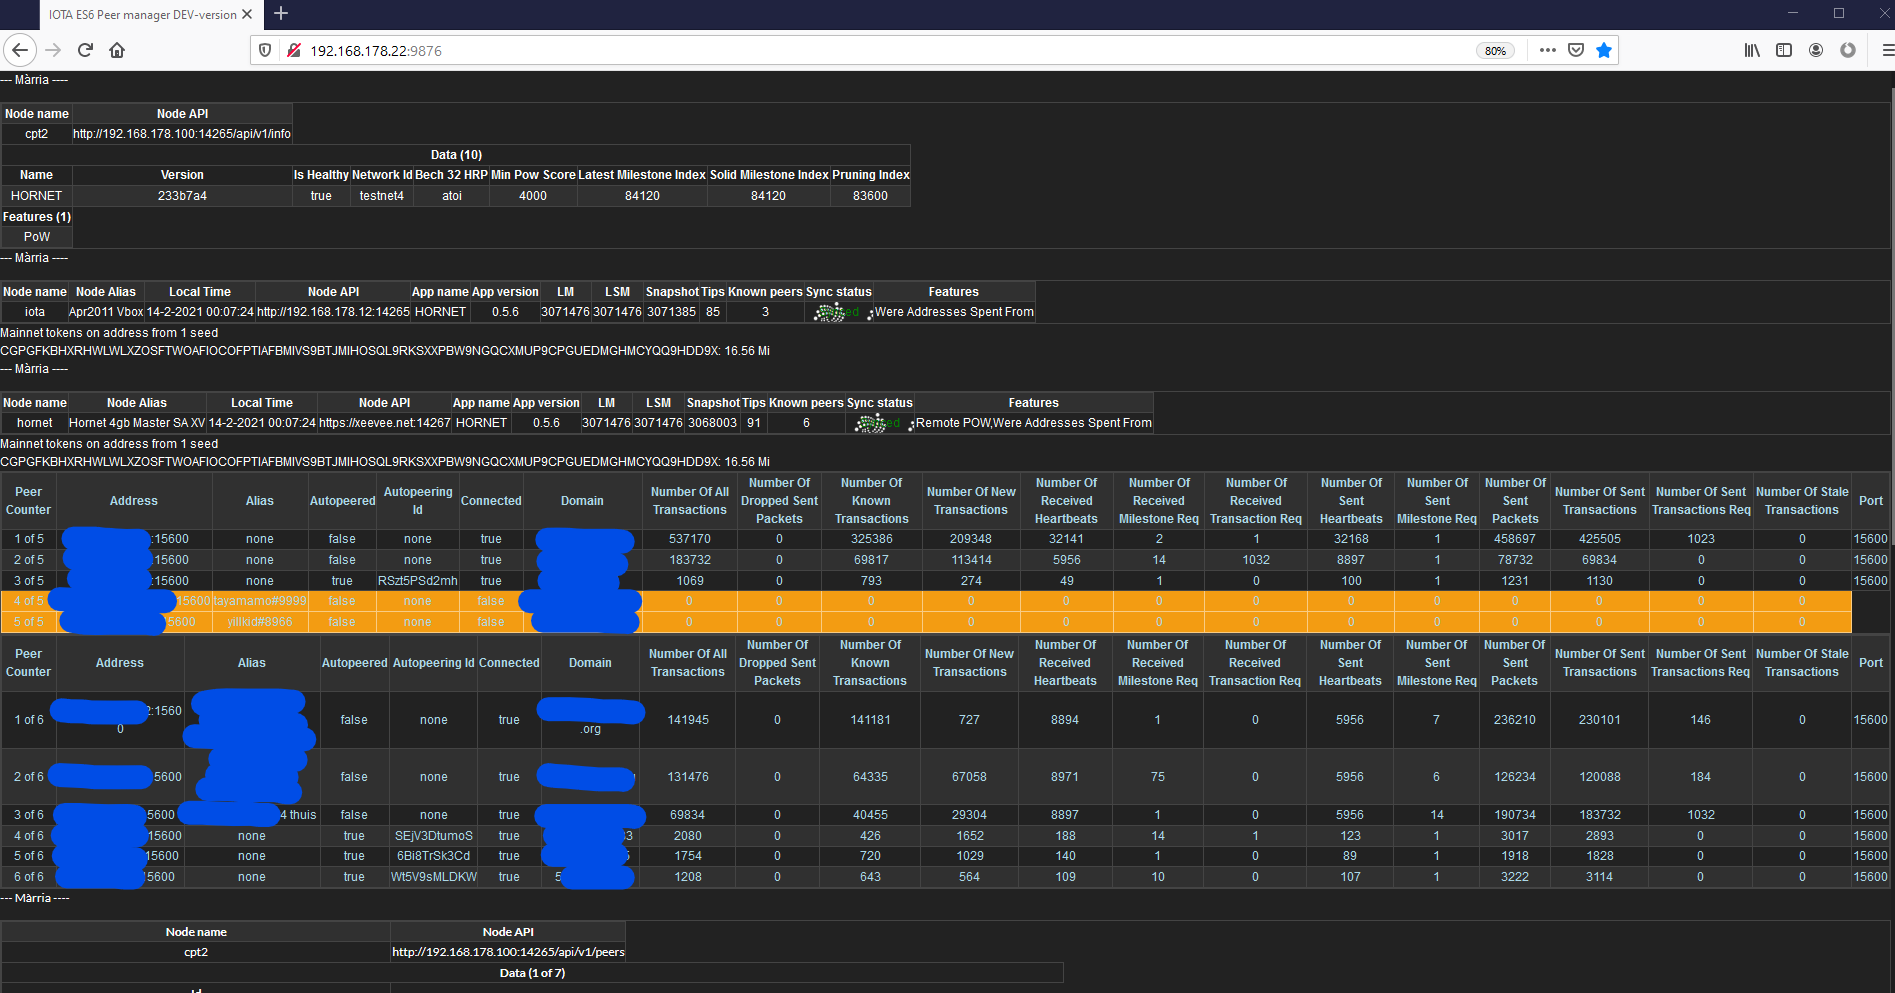Image resolution: width=1895 pixels, height=993 pixels.
Task: Click the Number Of Stale Transactions header, second peer table
Action: pyautogui.click(x=1802, y=663)
